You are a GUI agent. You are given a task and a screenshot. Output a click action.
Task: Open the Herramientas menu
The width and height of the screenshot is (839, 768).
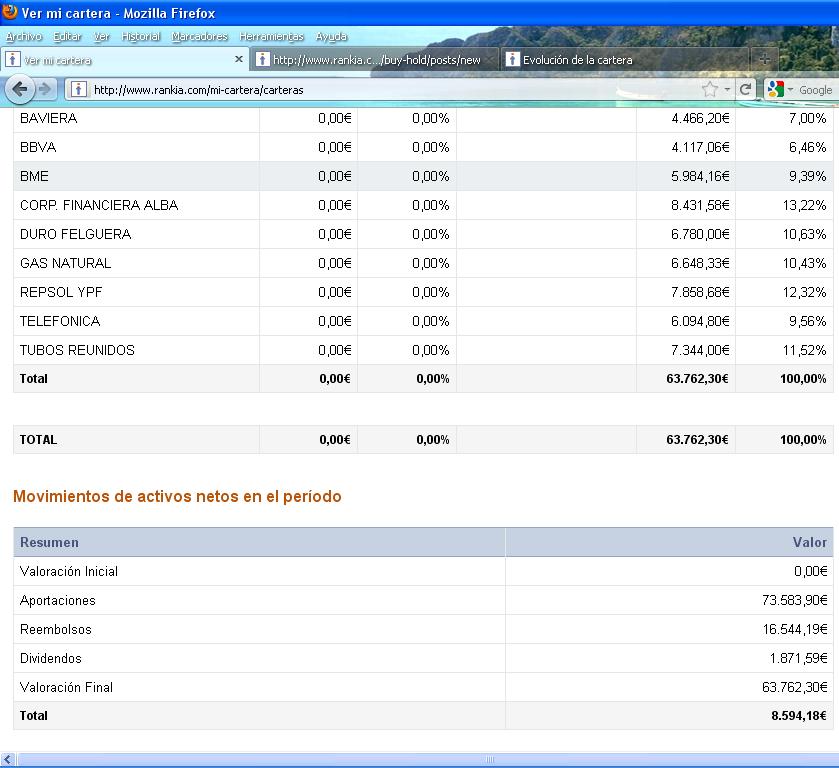pyautogui.click(x=271, y=37)
